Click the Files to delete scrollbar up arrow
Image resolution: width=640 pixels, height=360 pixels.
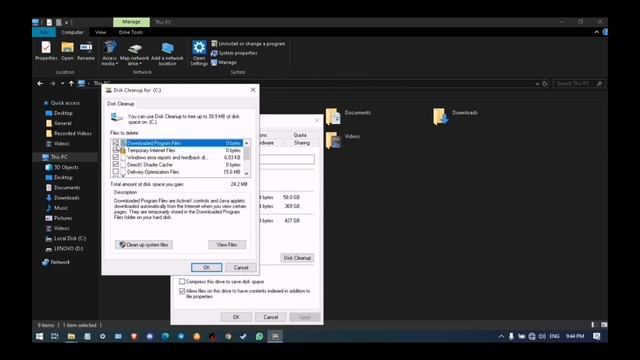(247, 143)
